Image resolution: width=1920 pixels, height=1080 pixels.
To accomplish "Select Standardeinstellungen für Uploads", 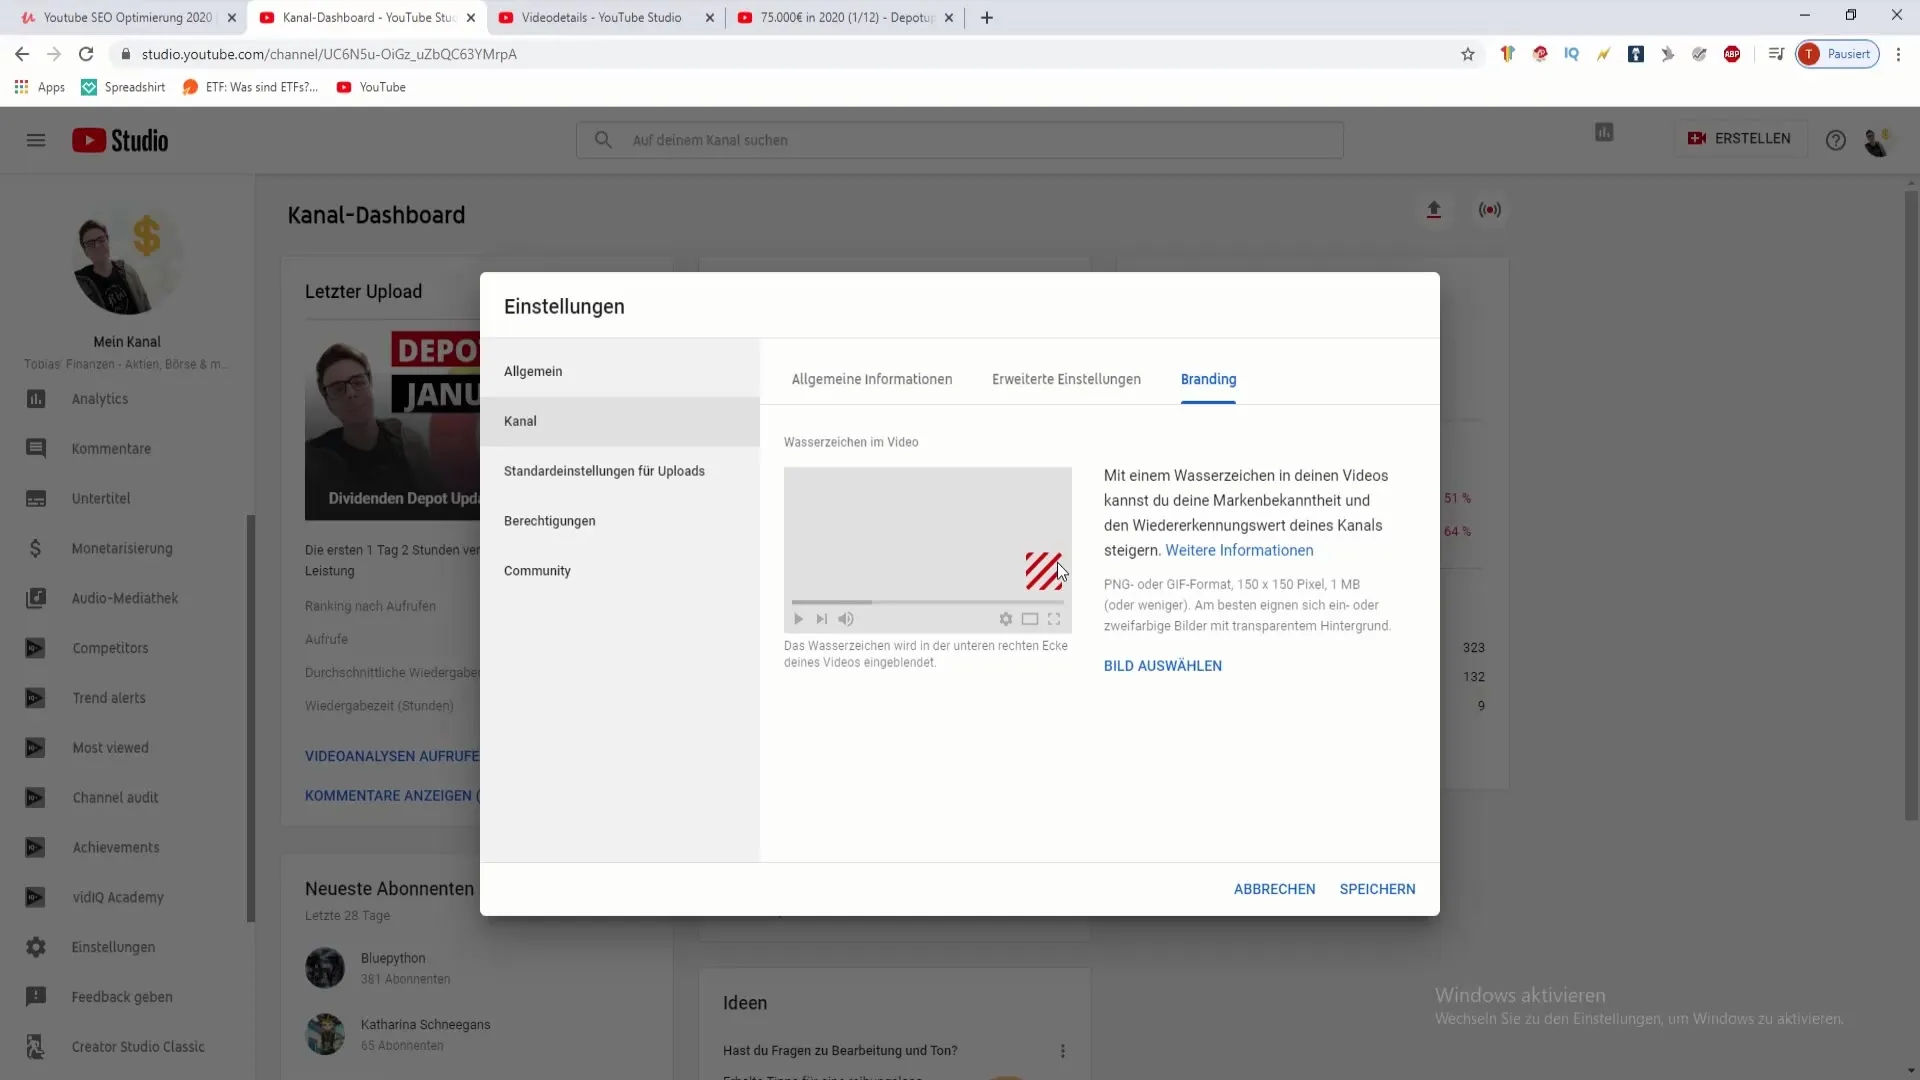I will pos(620,471).
